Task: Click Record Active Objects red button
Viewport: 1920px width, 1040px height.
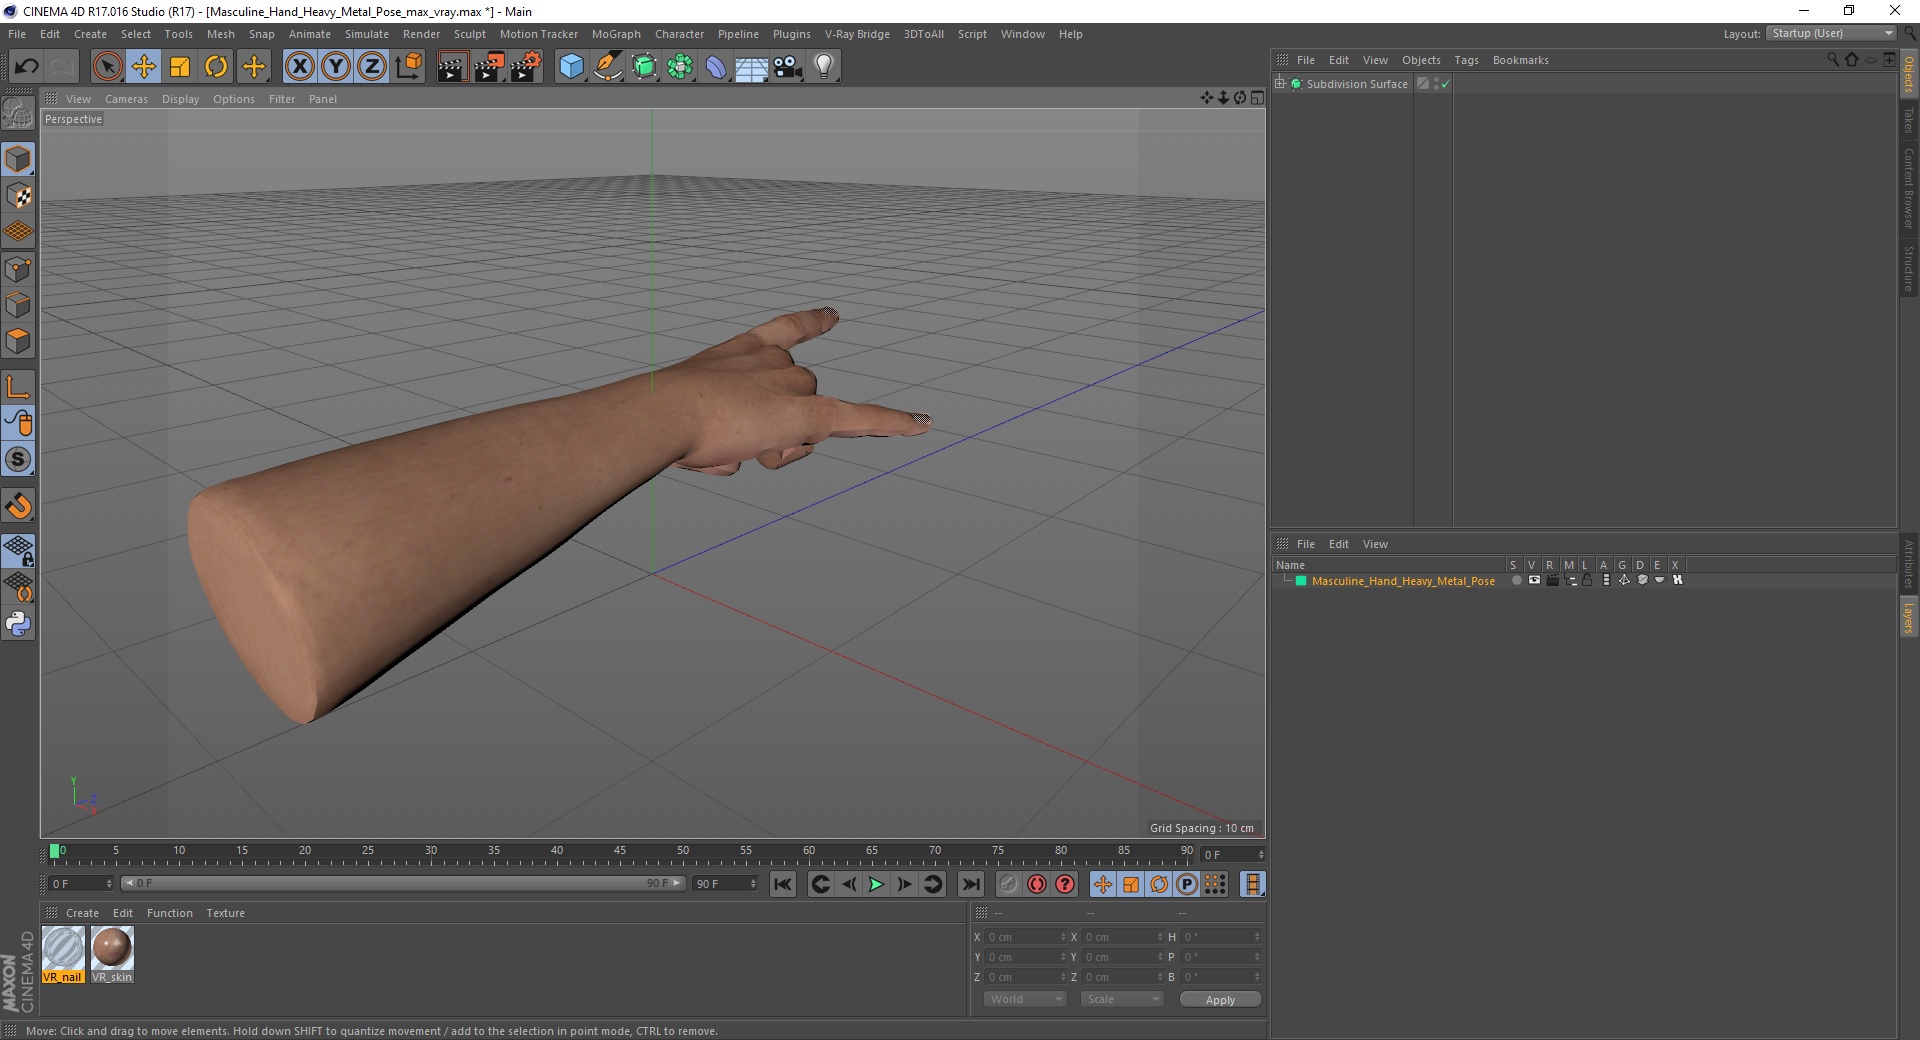Action: [x=1037, y=884]
